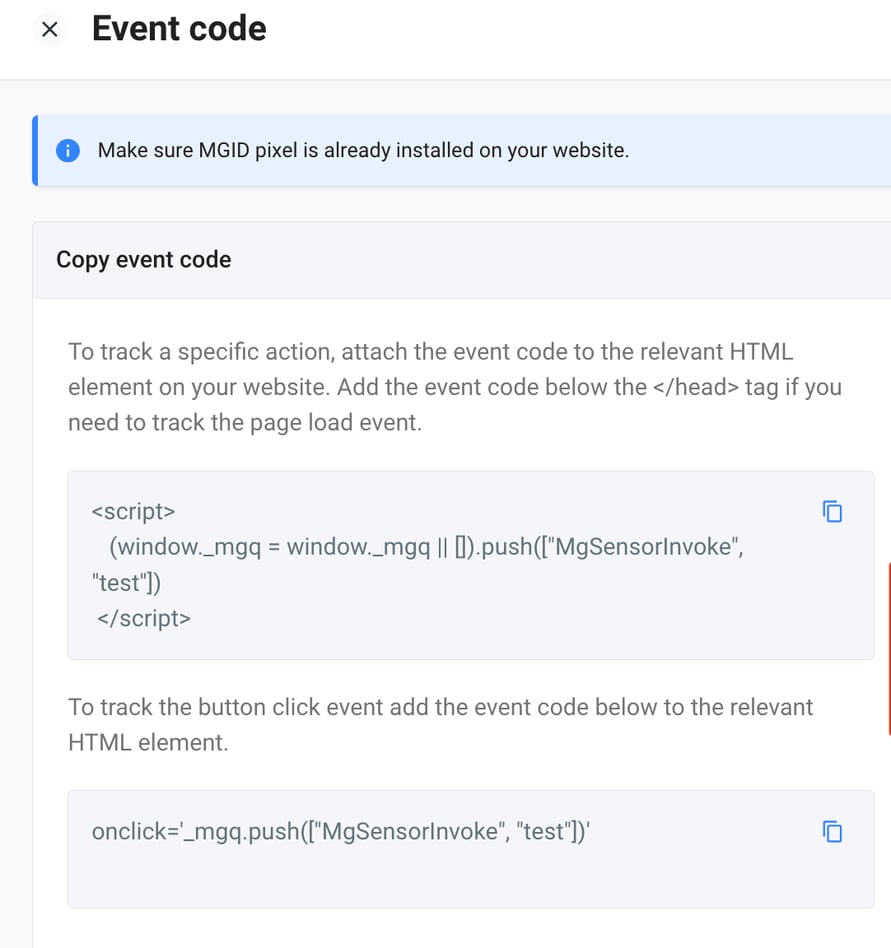Copy the script event code snippet

coord(832,512)
